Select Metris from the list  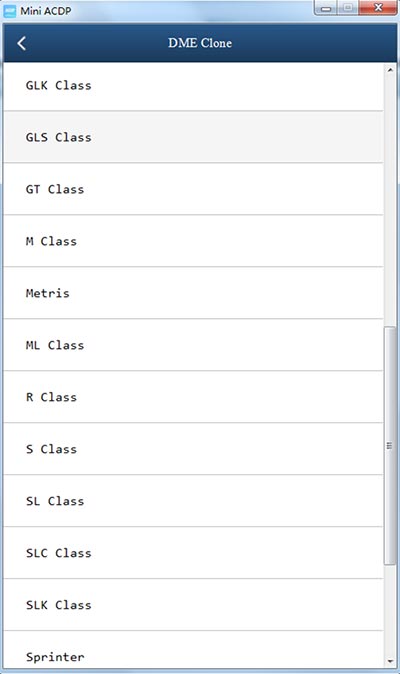click(193, 293)
